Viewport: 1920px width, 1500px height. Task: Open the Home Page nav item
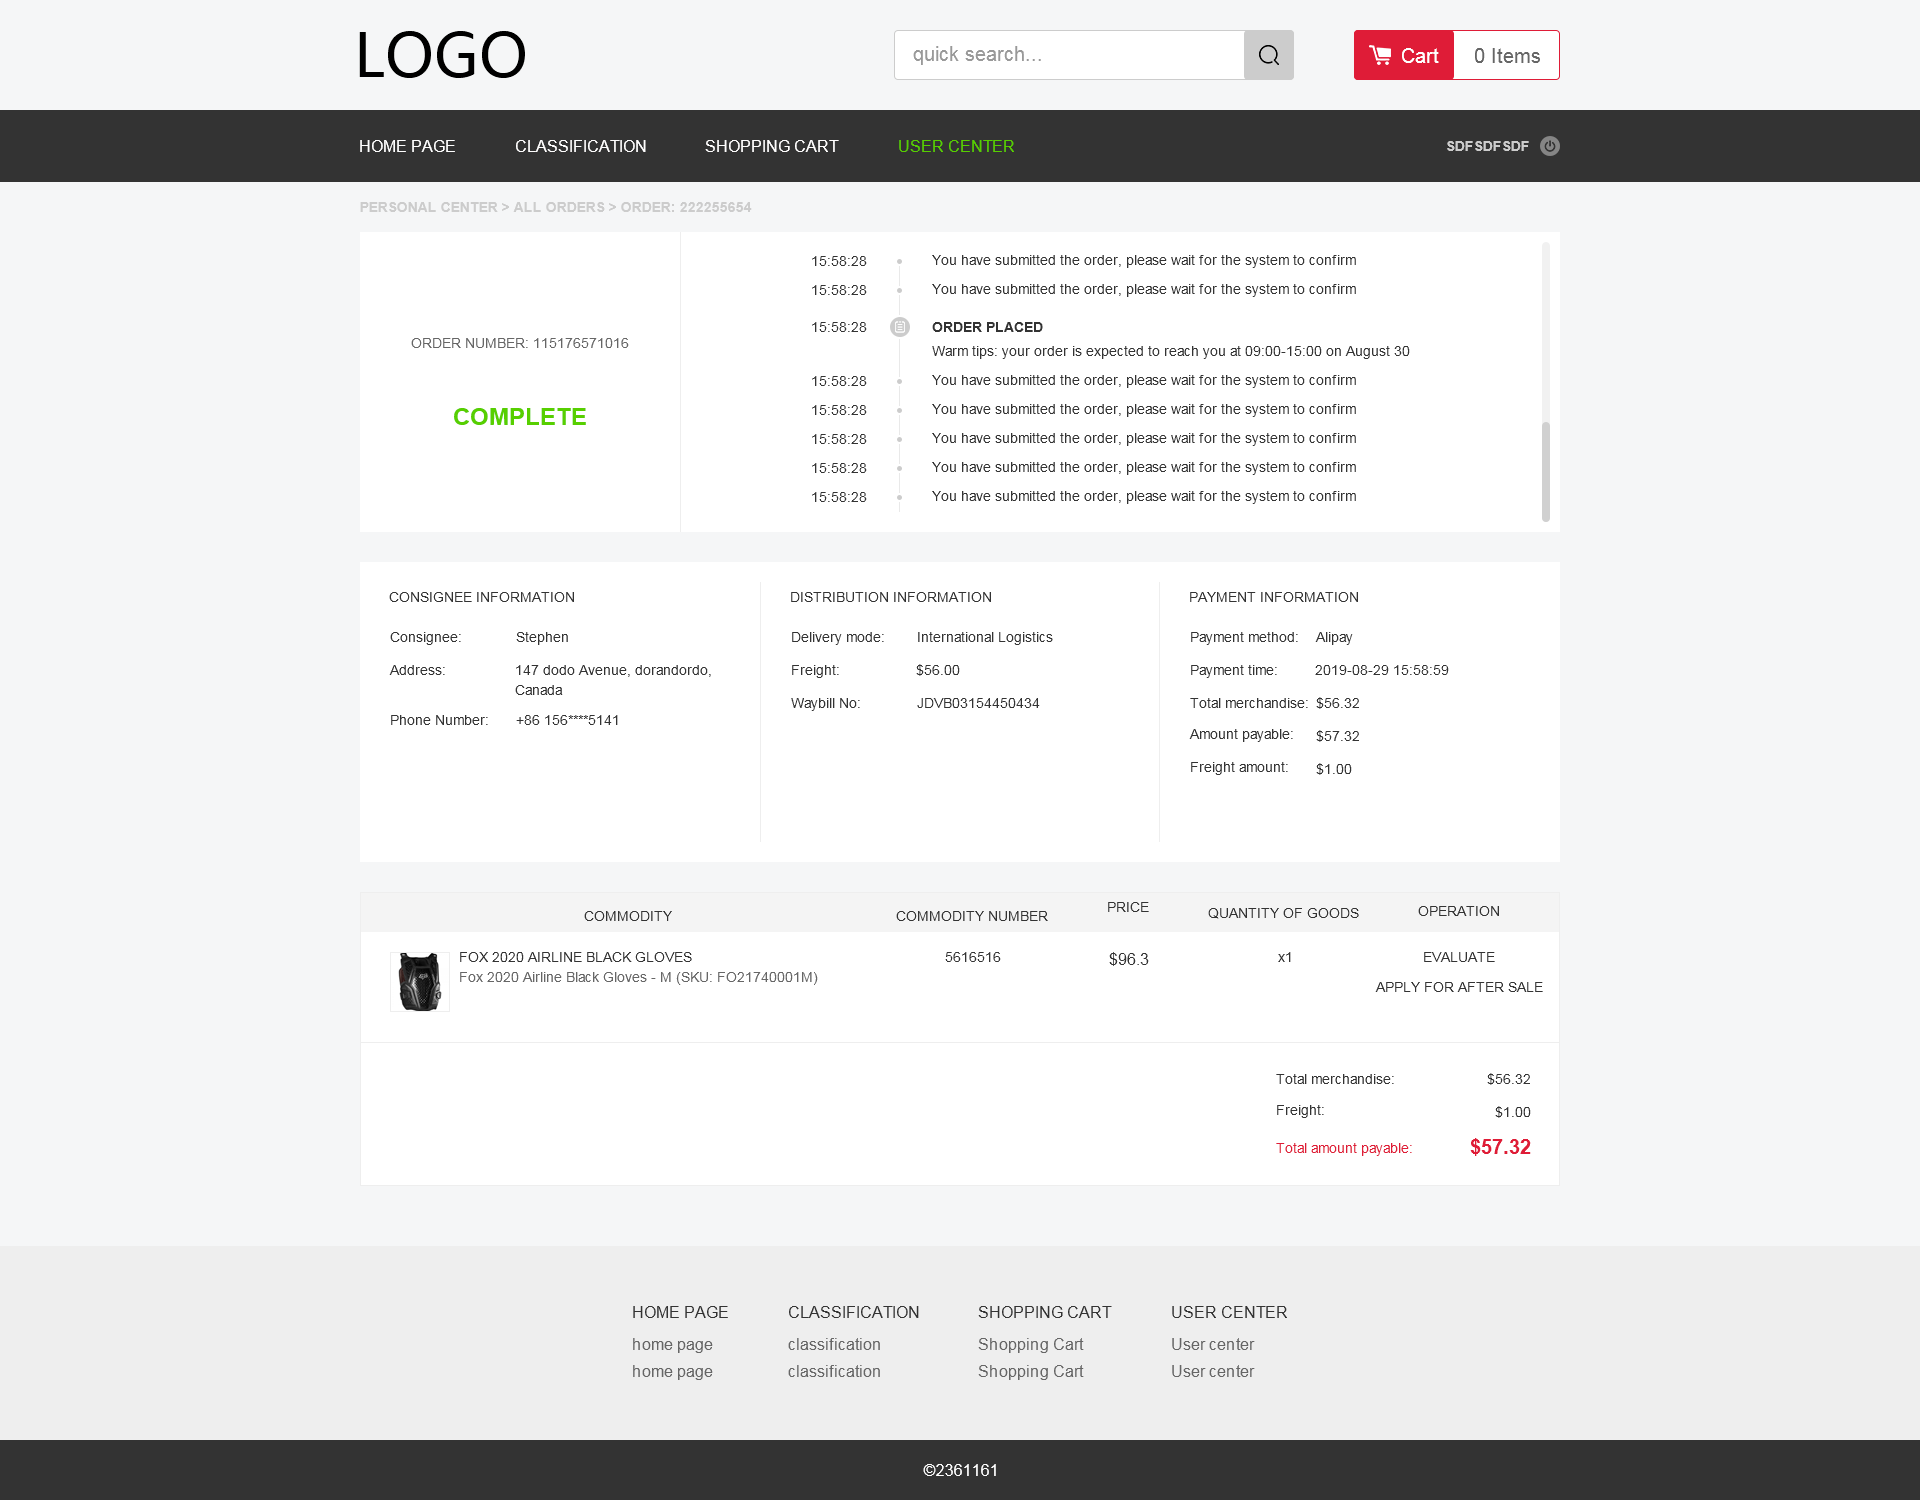pos(407,146)
